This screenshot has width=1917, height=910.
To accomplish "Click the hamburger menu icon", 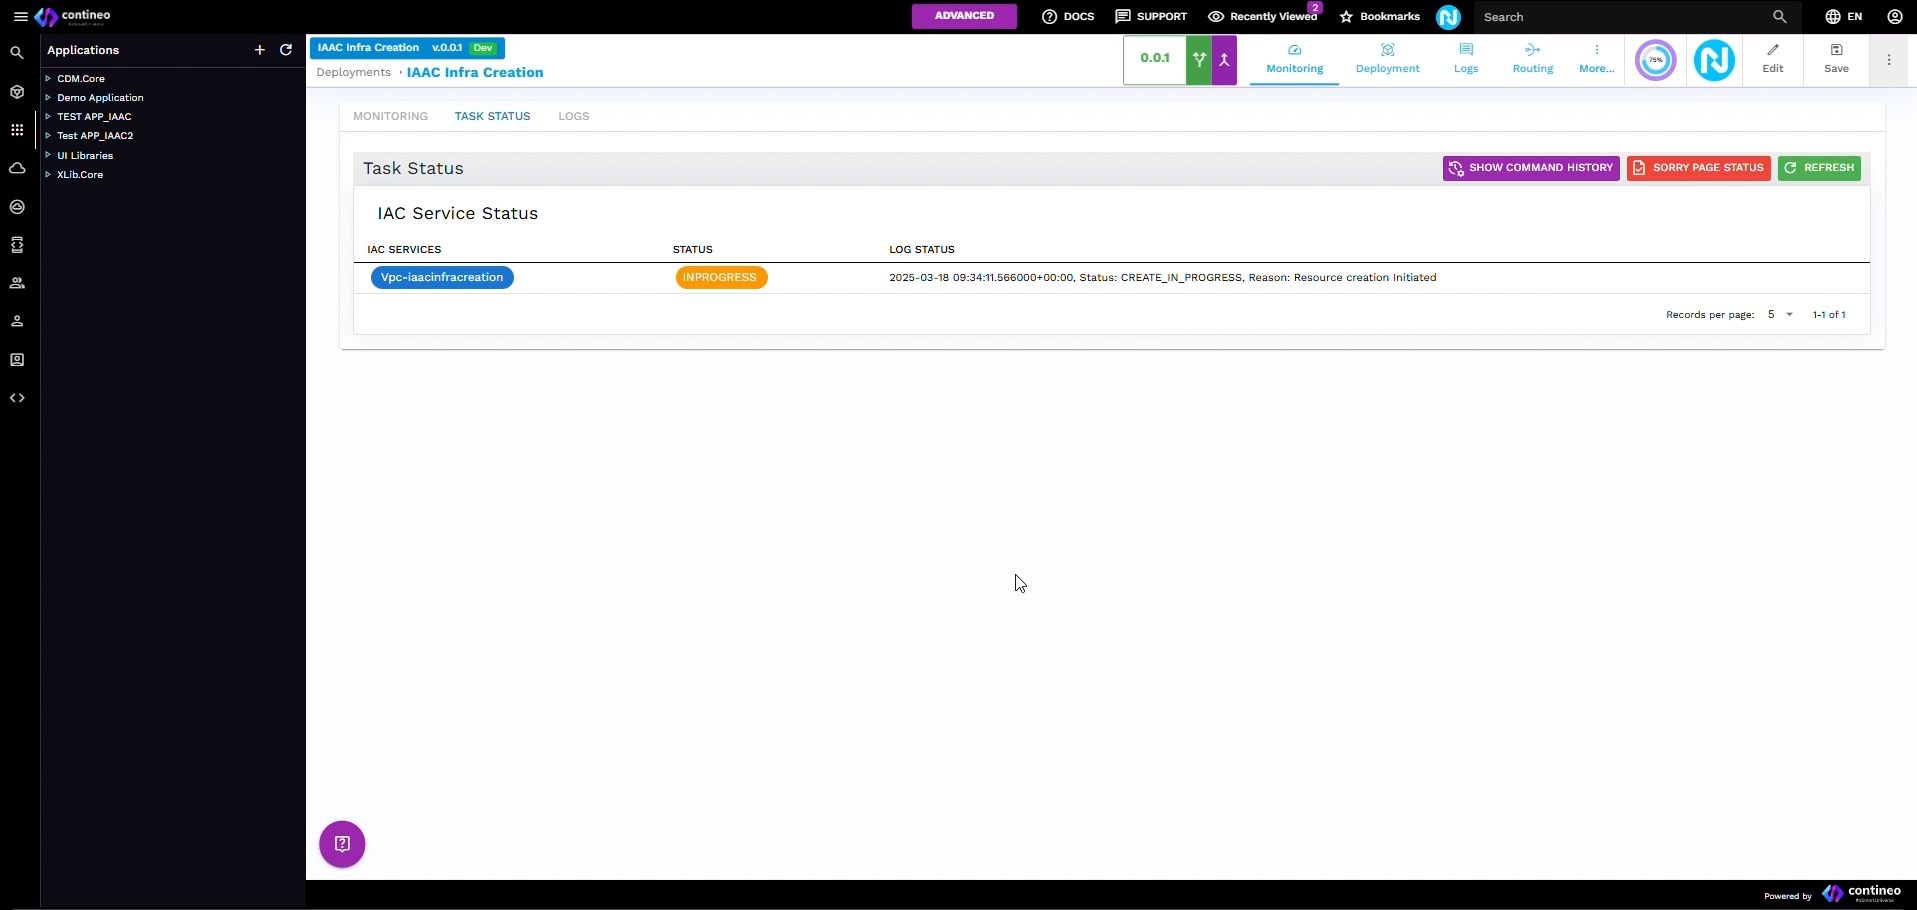I will coord(20,17).
